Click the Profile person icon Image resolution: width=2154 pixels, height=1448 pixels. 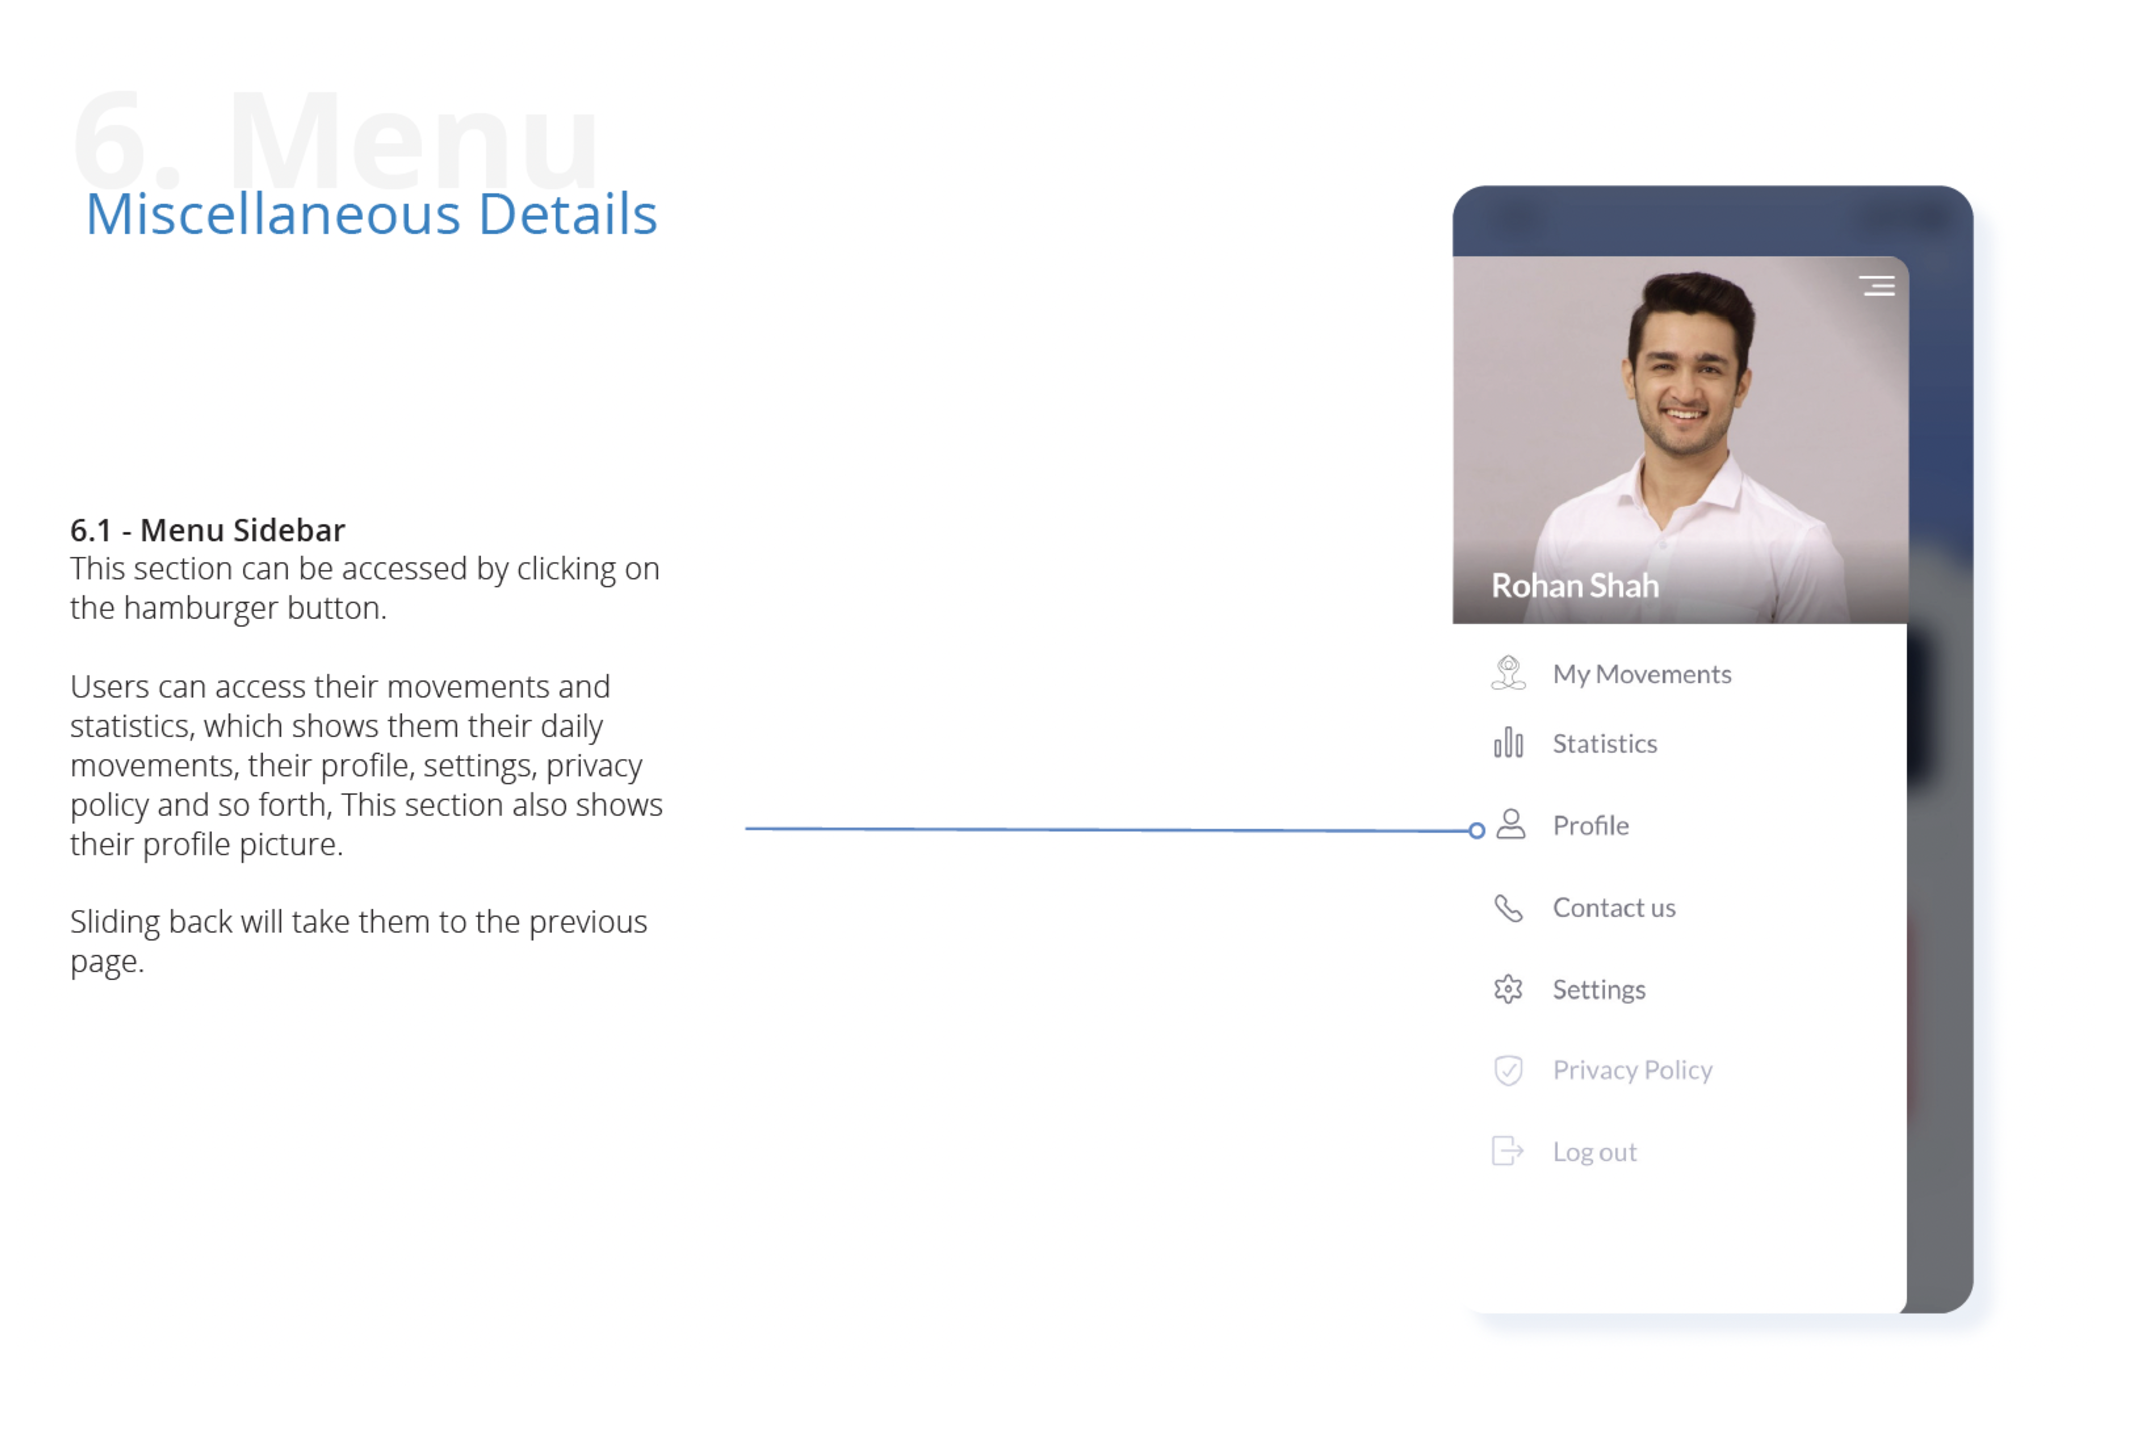(x=1510, y=825)
